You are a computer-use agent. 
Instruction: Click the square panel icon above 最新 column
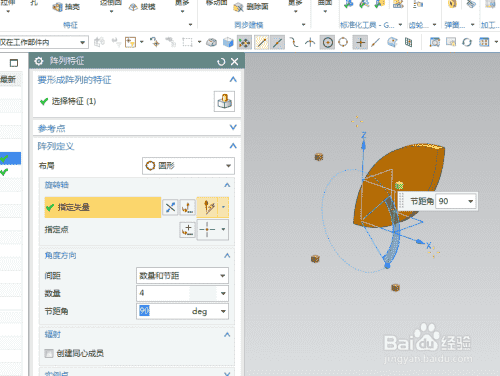point(14,63)
